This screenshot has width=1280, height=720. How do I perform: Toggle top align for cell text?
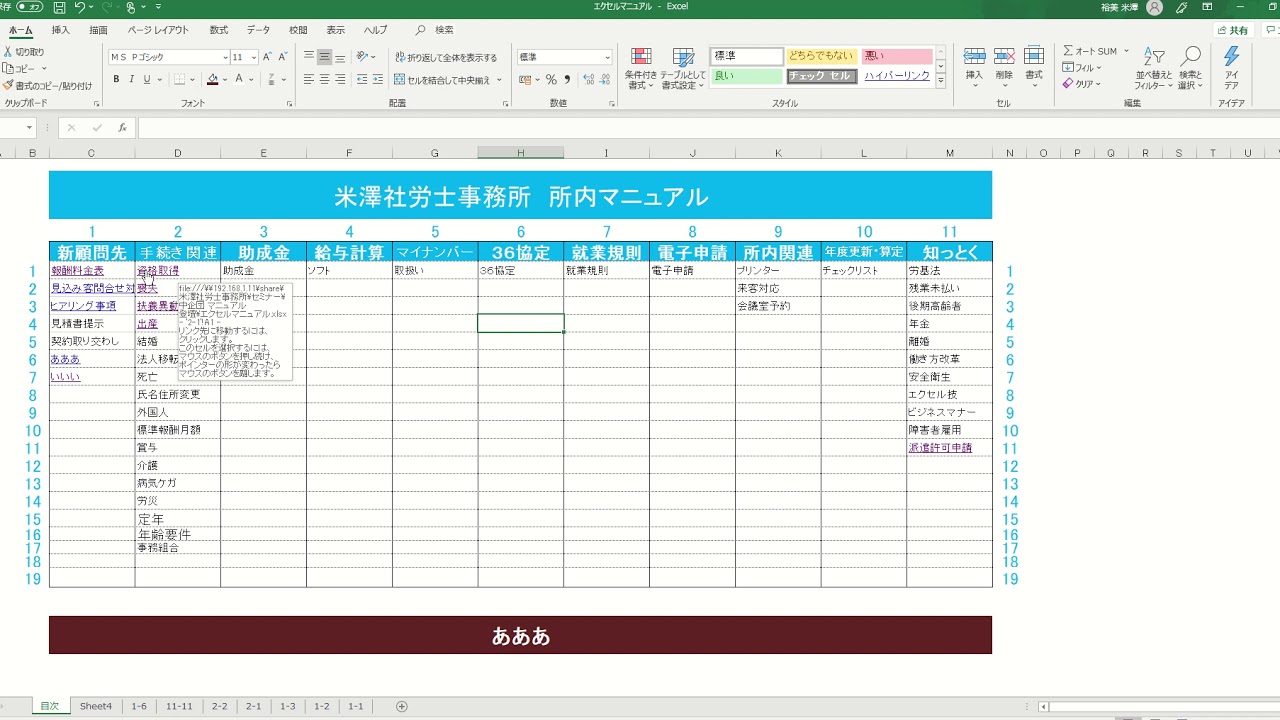[309, 57]
